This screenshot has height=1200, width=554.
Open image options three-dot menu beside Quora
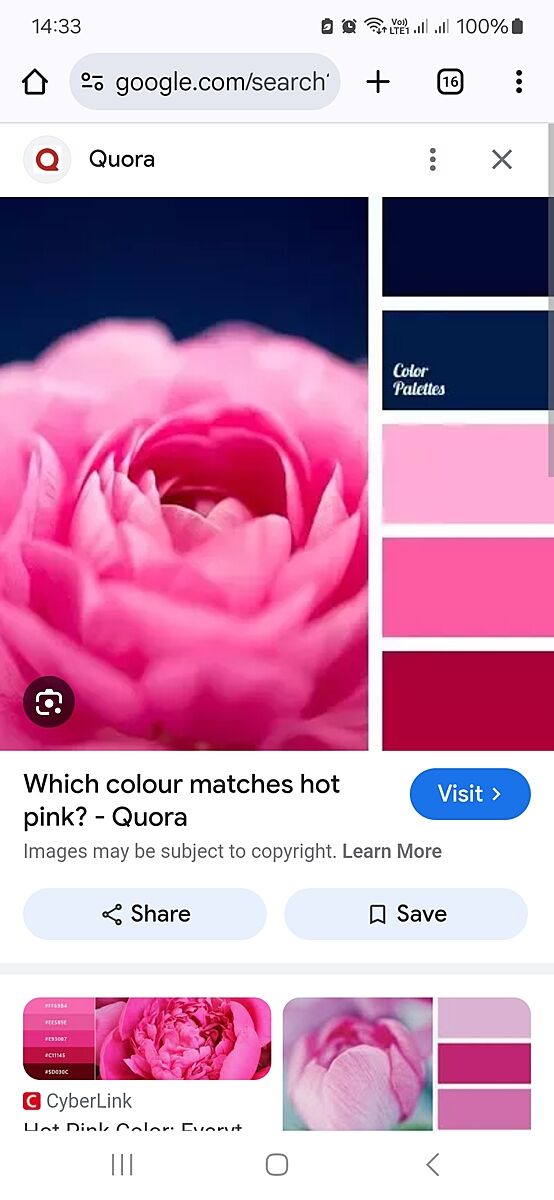click(432, 159)
